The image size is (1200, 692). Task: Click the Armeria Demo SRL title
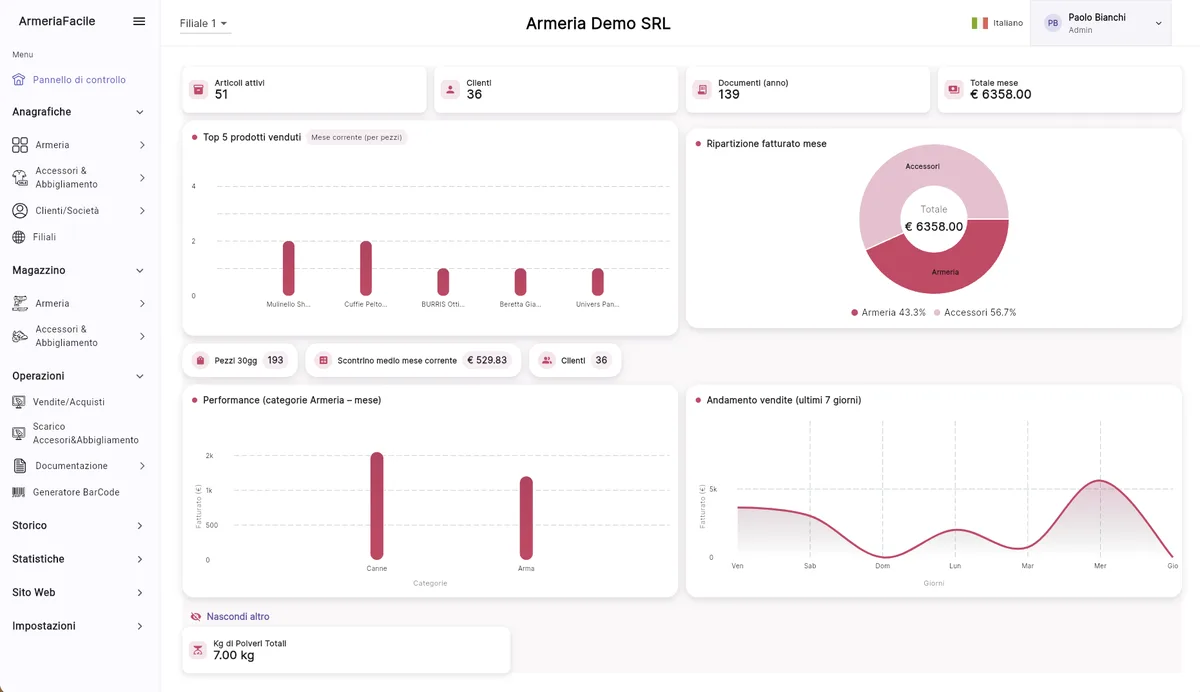coord(599,23)
